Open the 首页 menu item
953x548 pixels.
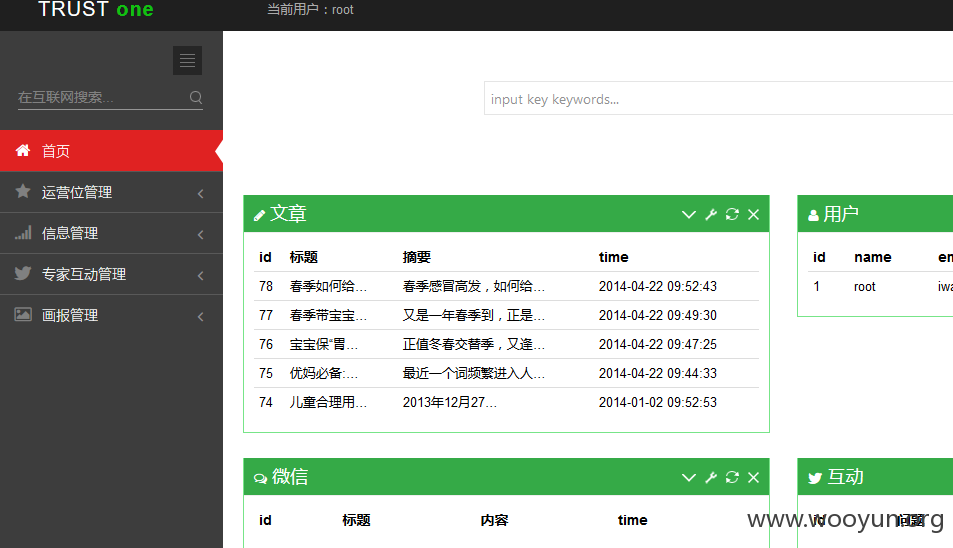click(x=111, y=151)
